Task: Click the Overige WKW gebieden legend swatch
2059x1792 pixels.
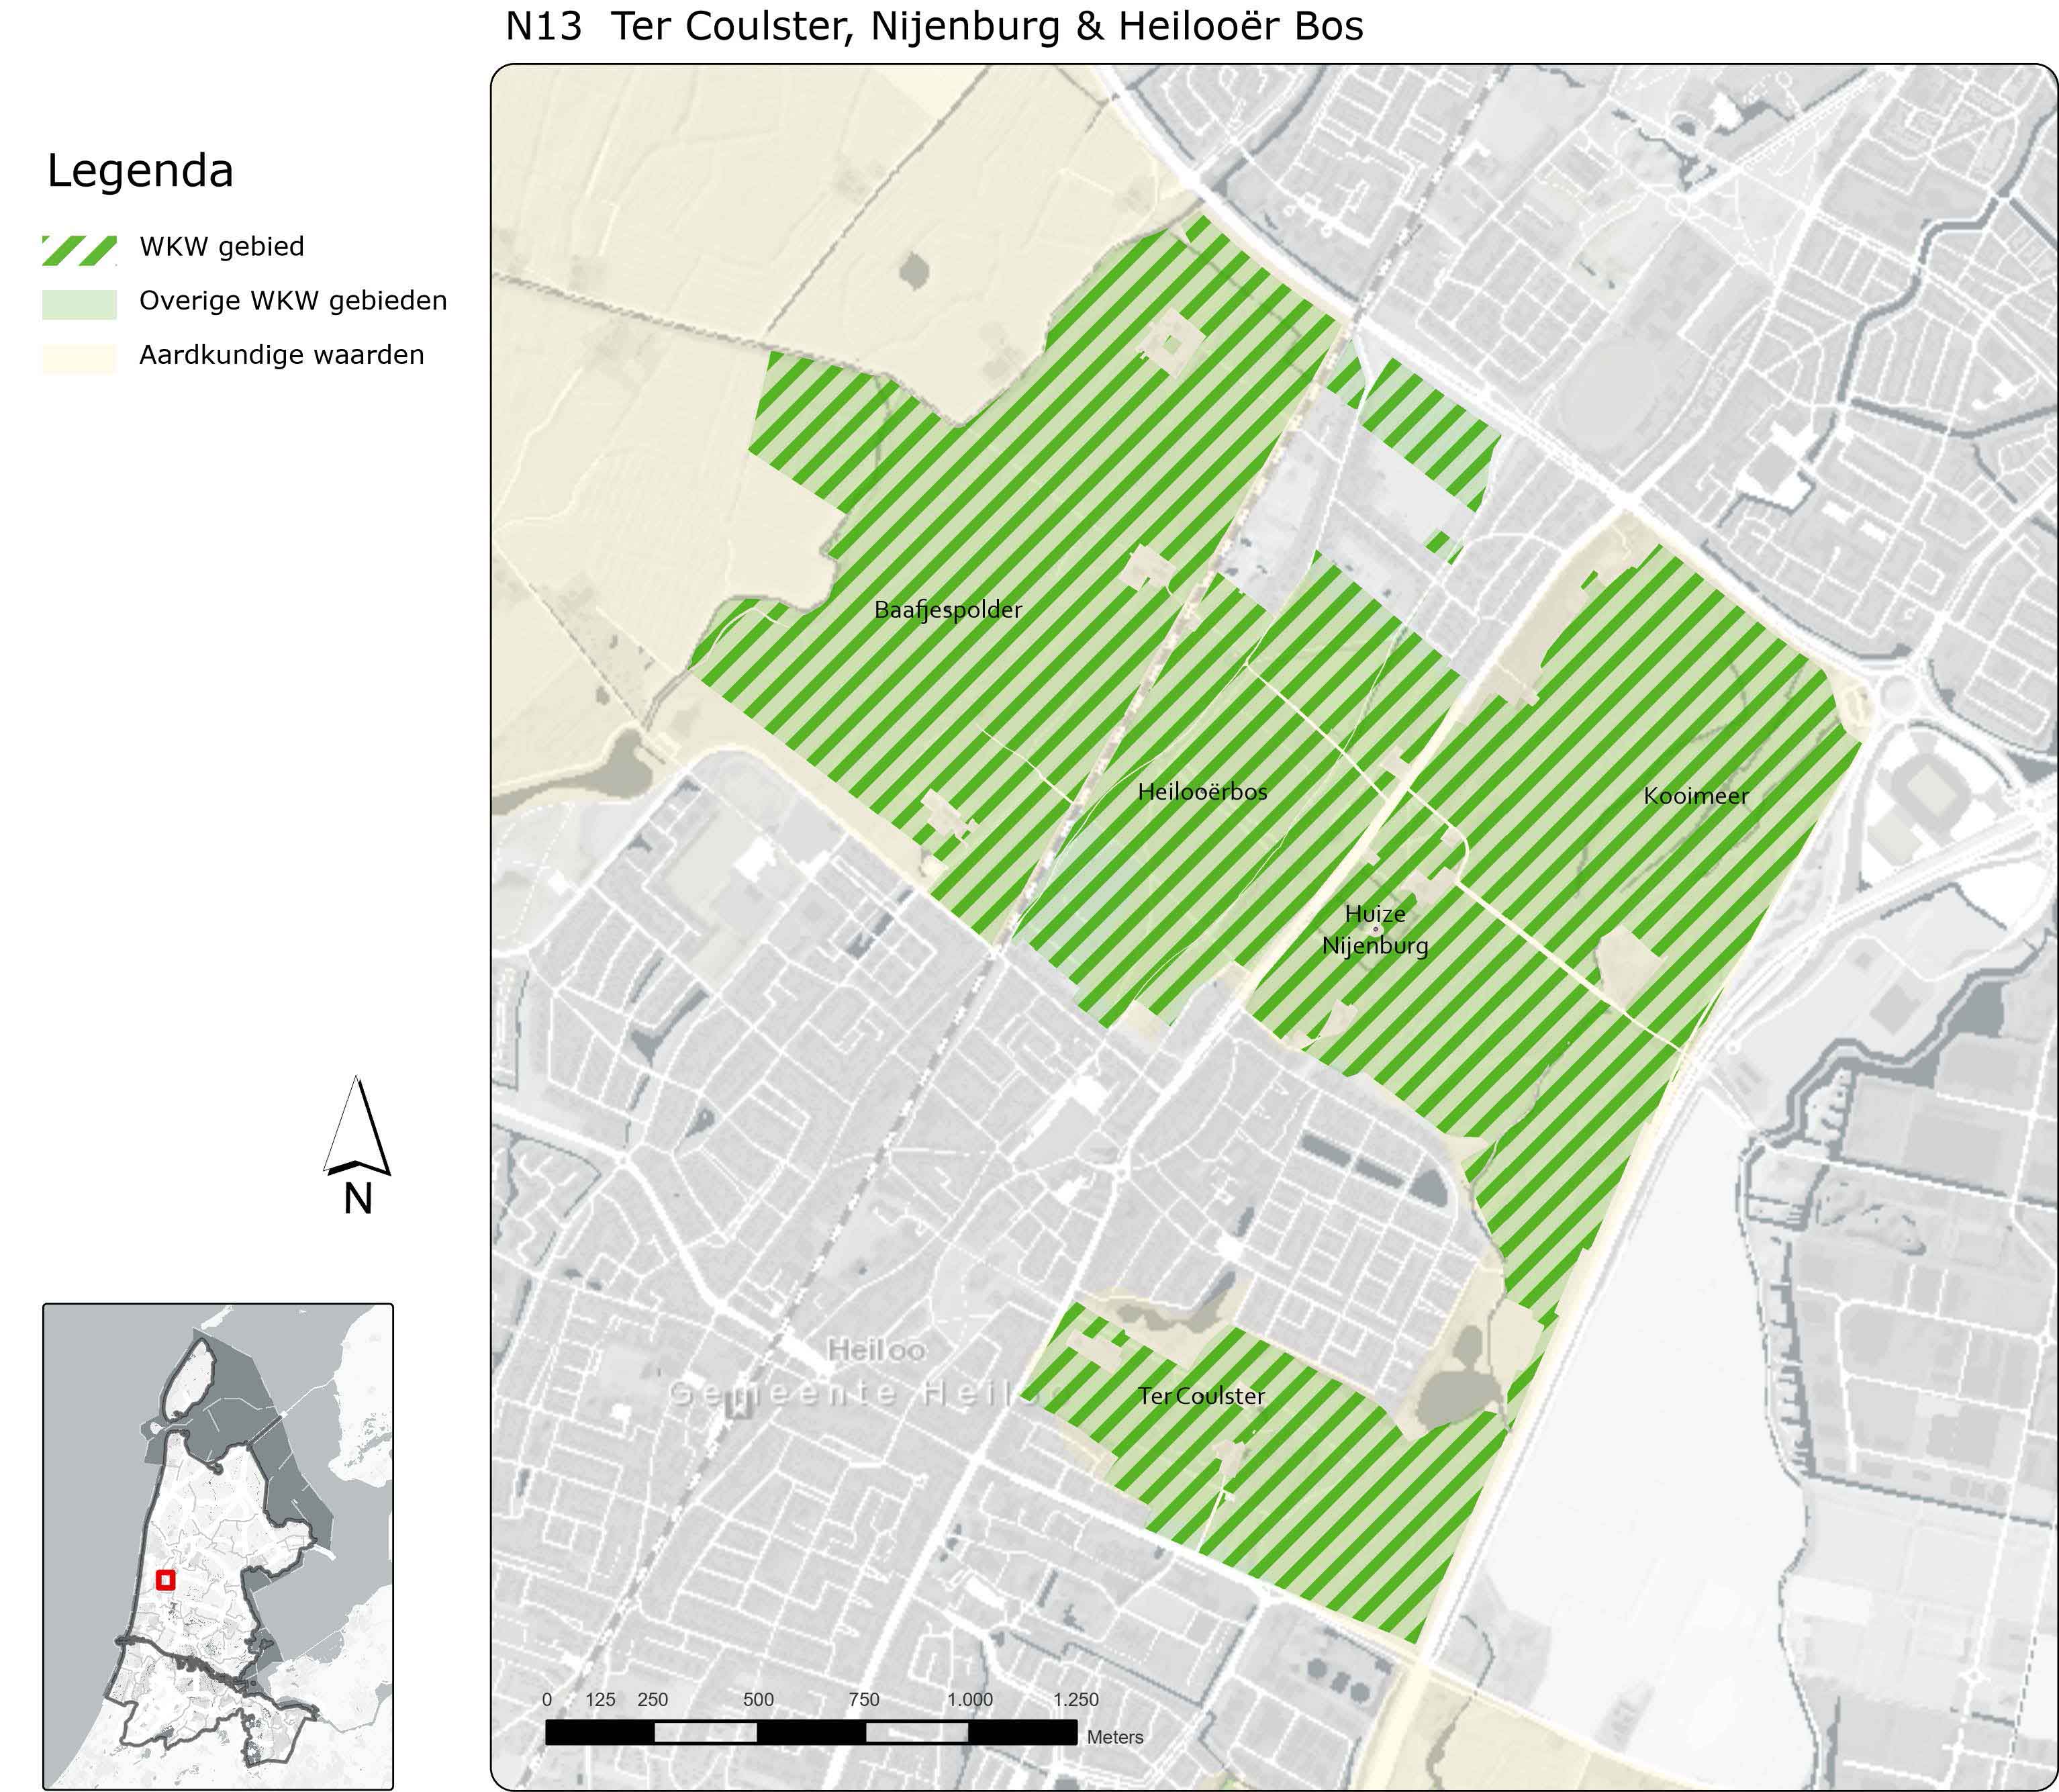Action: [x=79, y=304]
